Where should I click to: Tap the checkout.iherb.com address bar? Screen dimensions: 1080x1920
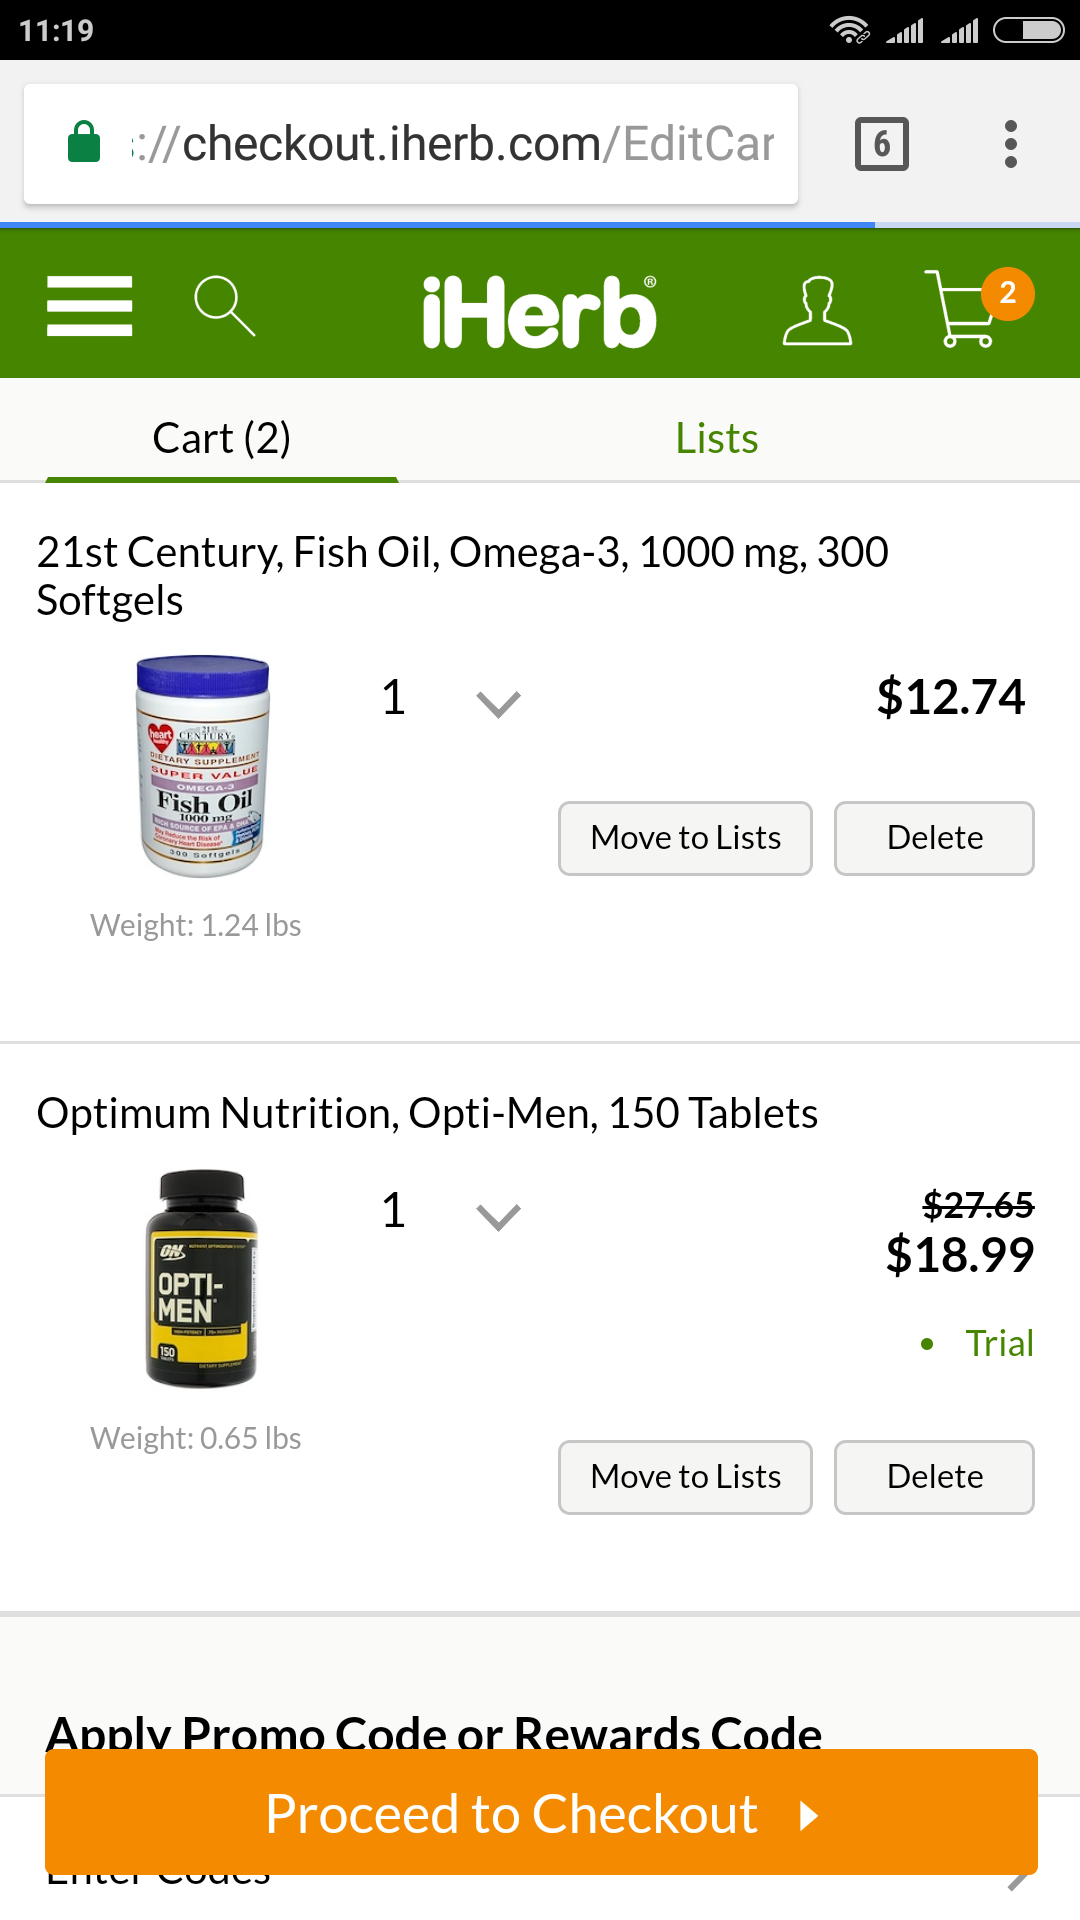click(450, 144)
